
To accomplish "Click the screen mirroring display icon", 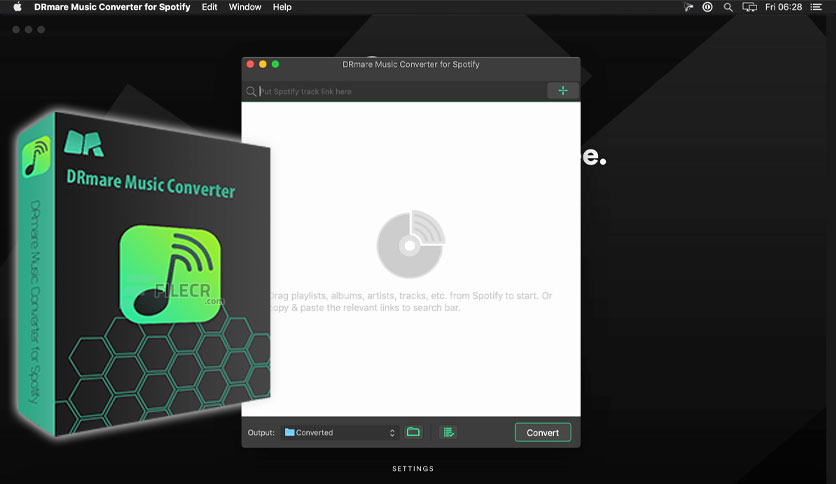I will coord(749,7).
